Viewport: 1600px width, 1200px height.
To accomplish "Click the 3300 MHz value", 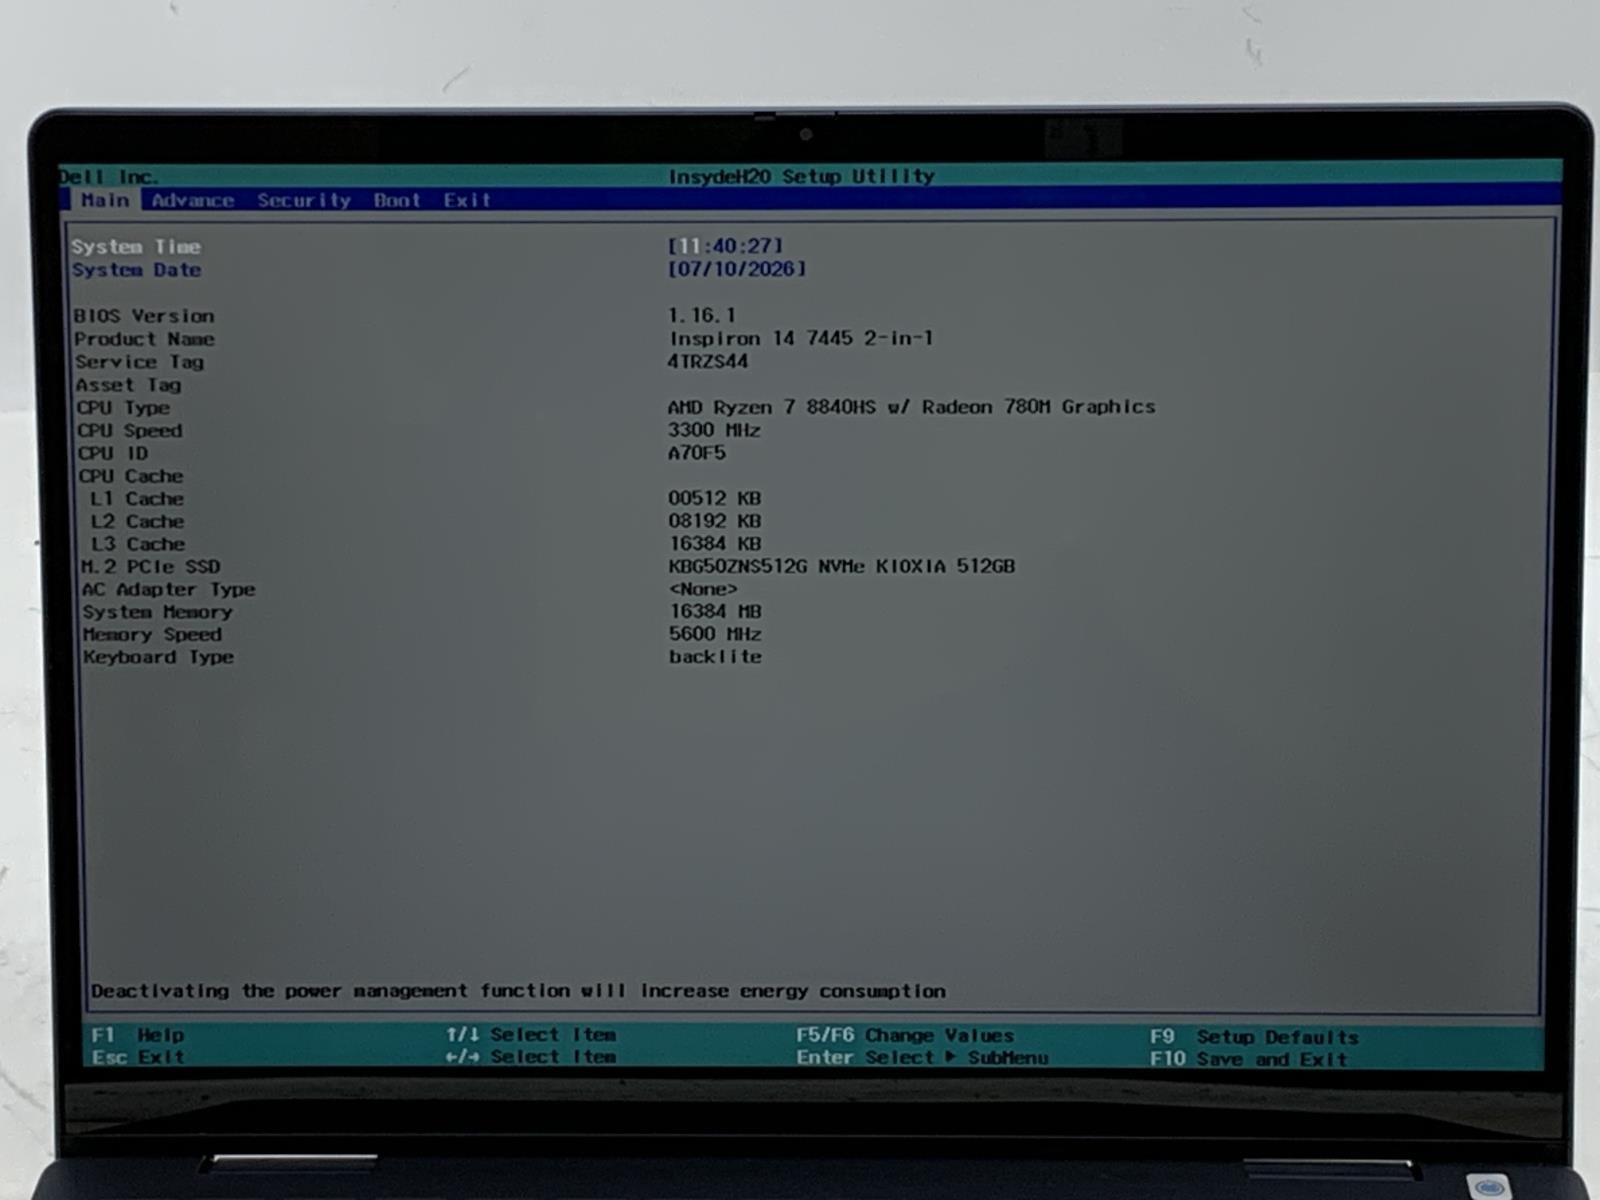I will (714, 430).
